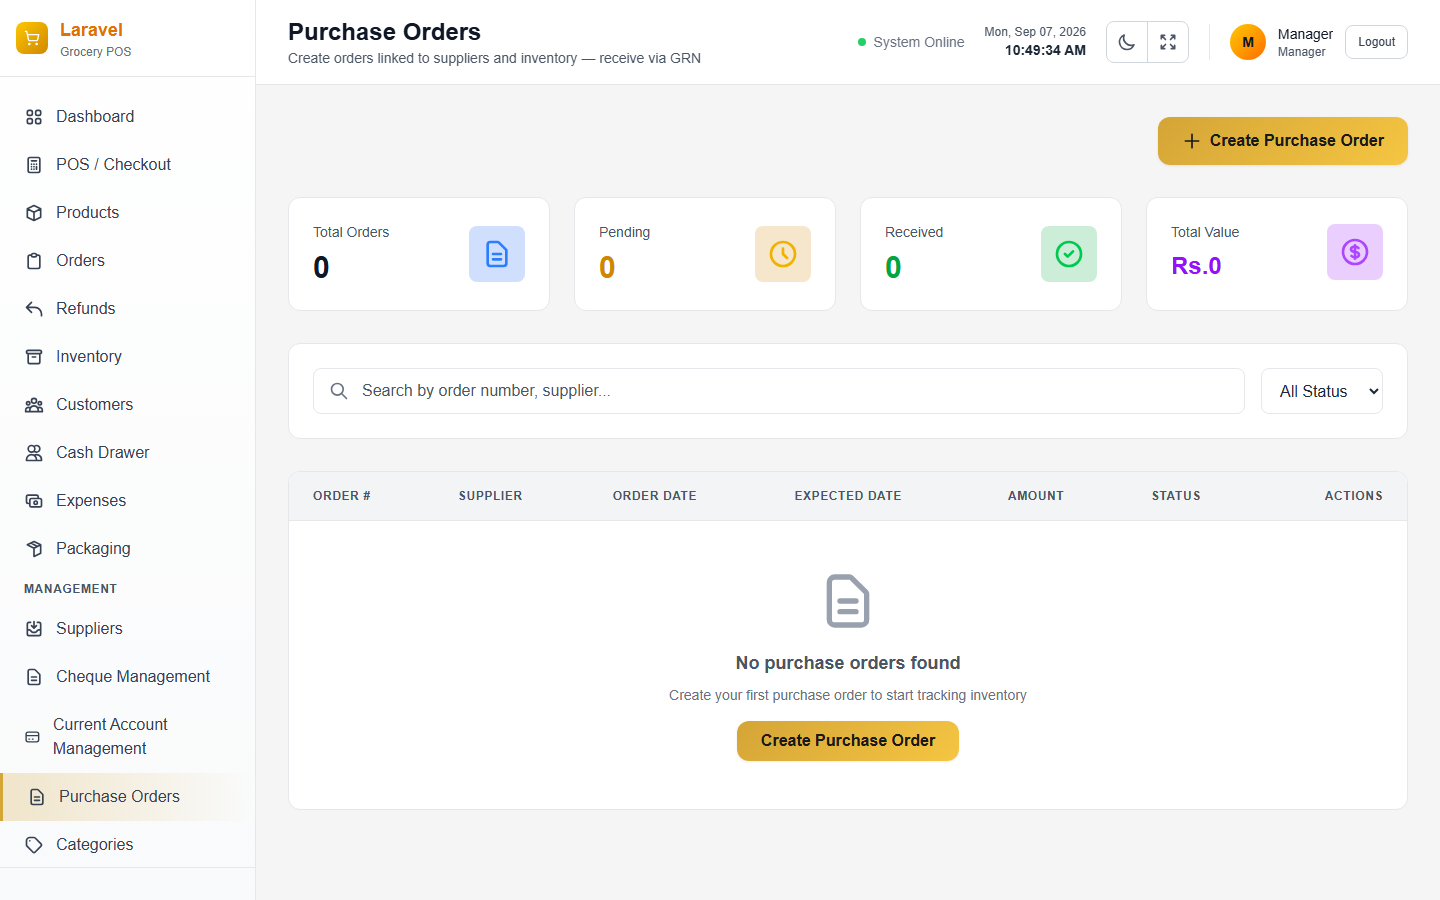Click the Received checkmark icon
This screenshot has height=900, width=1440.
tap(1069, 254)
